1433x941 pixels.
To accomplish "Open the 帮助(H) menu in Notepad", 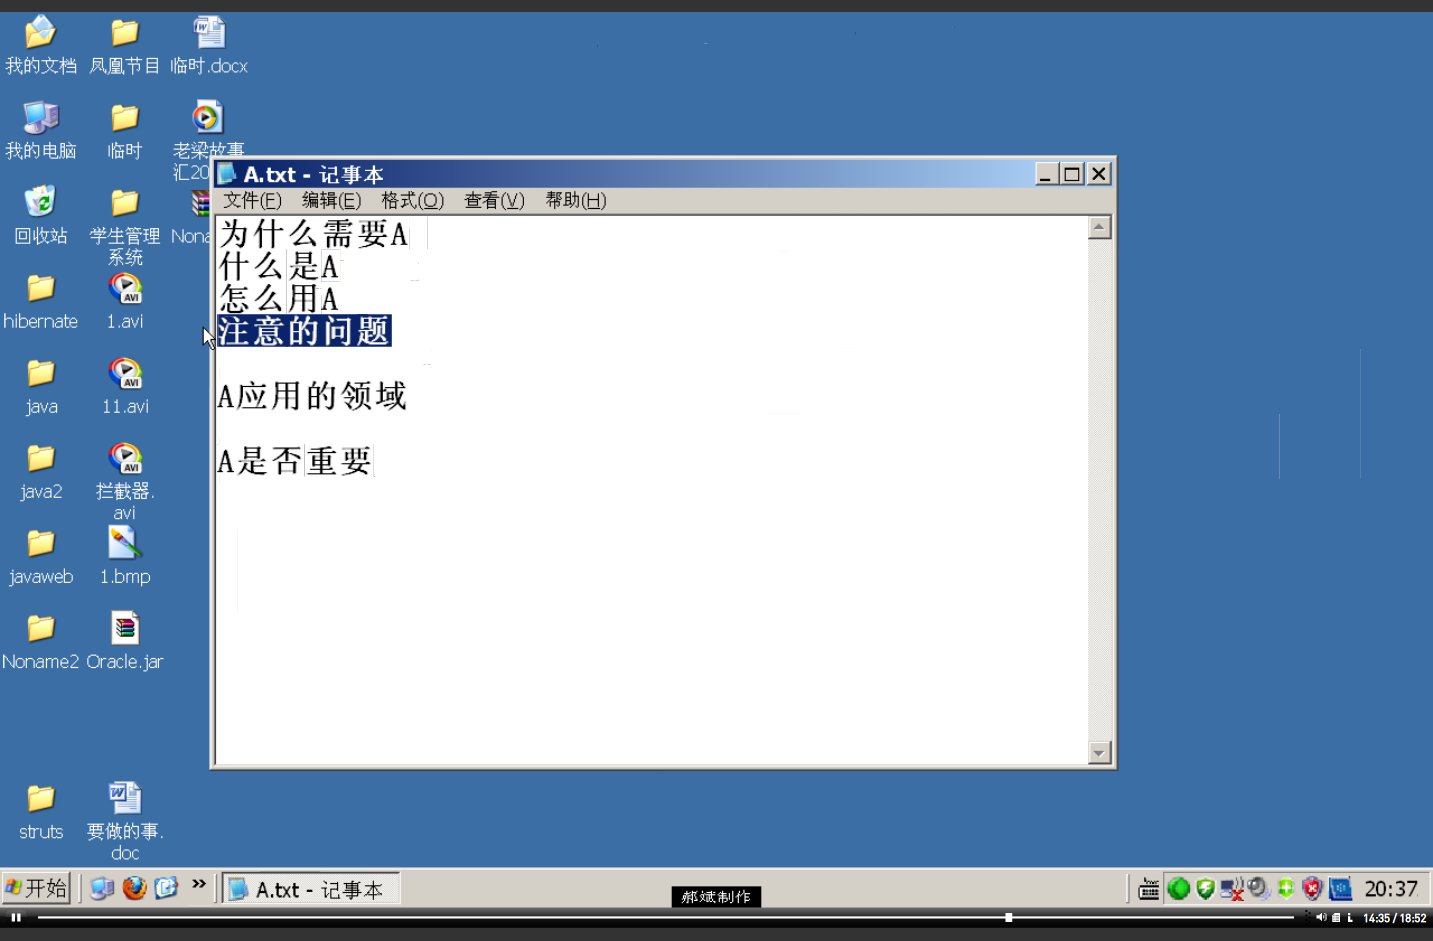I will coord(575,201).
